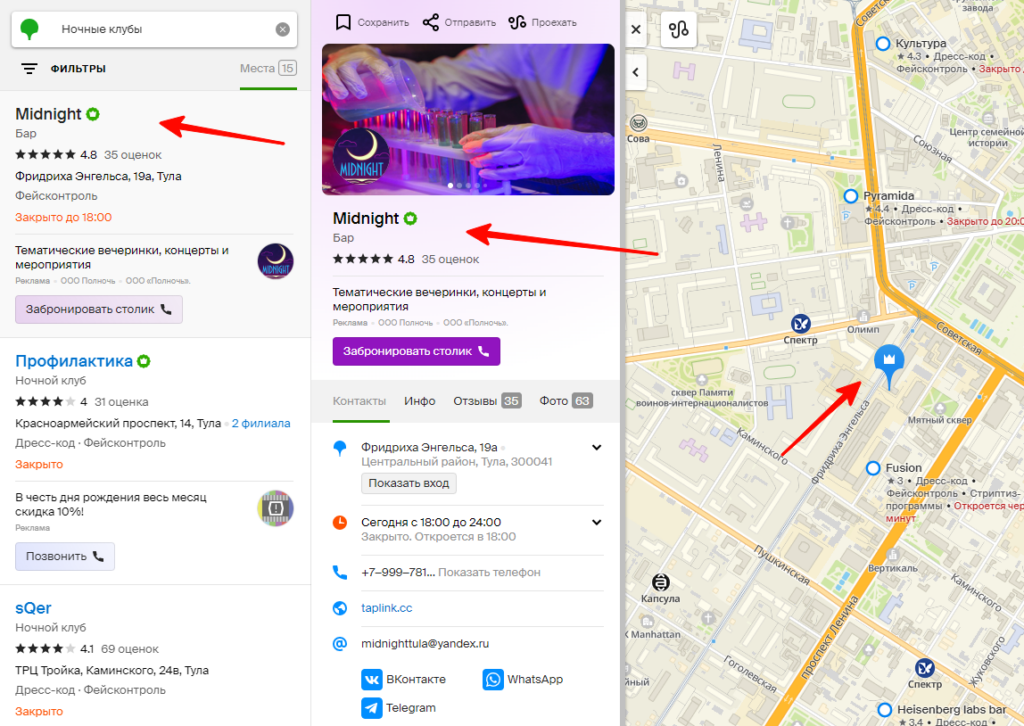Click the Telegram text link
Image resolution: width=1024 pixels, height=726 pixels.
(x=411, y=708)
